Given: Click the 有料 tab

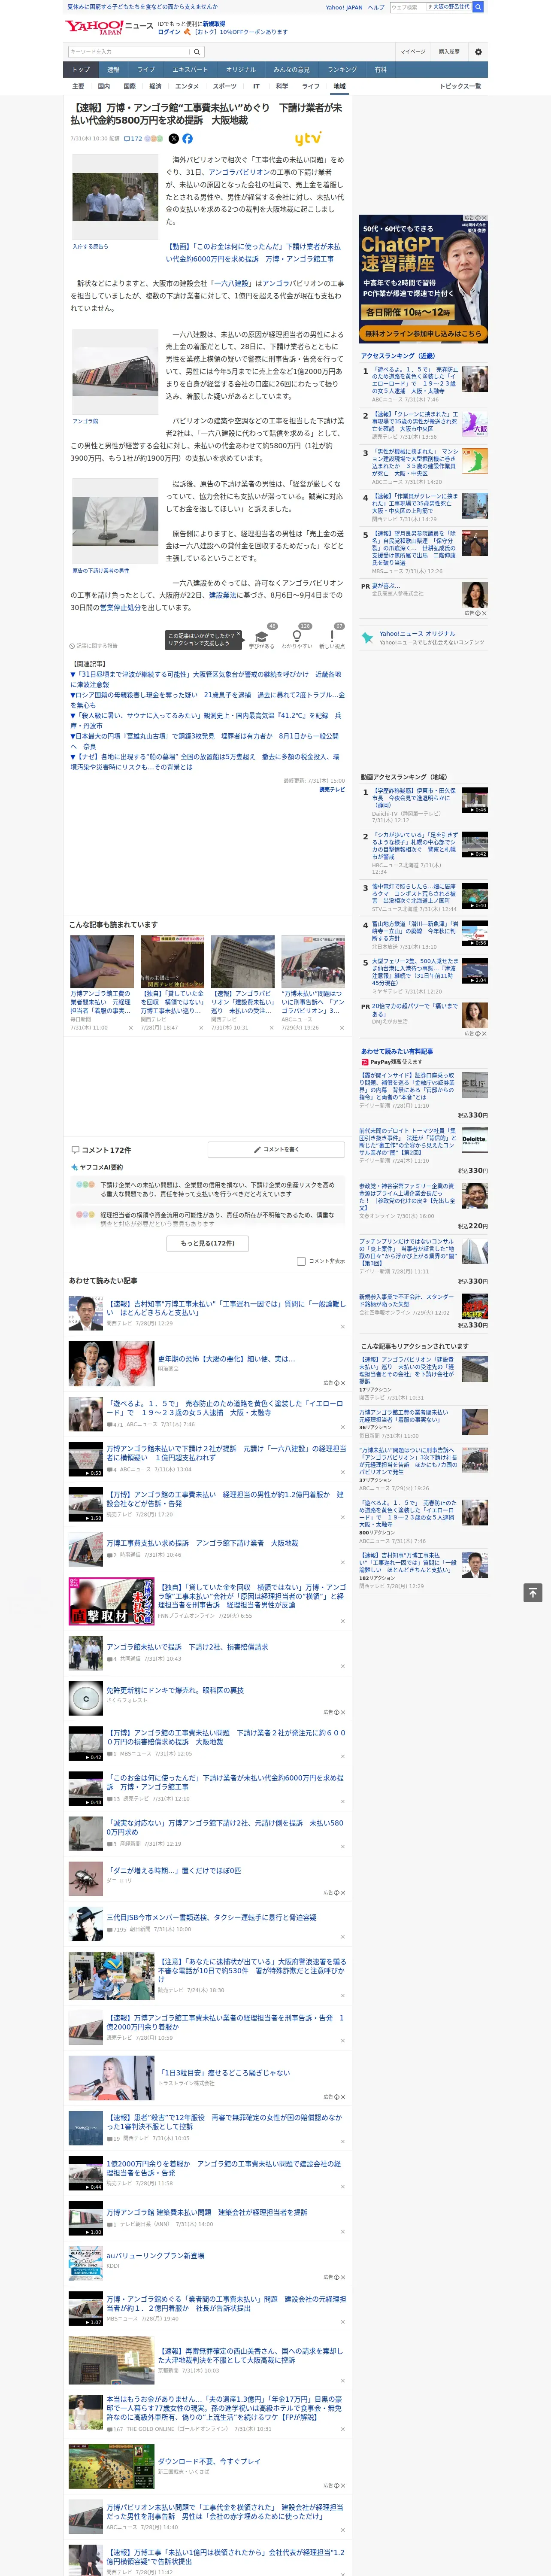Looking at the screenshot, I should pyautogui.click(x=380, y=70).
